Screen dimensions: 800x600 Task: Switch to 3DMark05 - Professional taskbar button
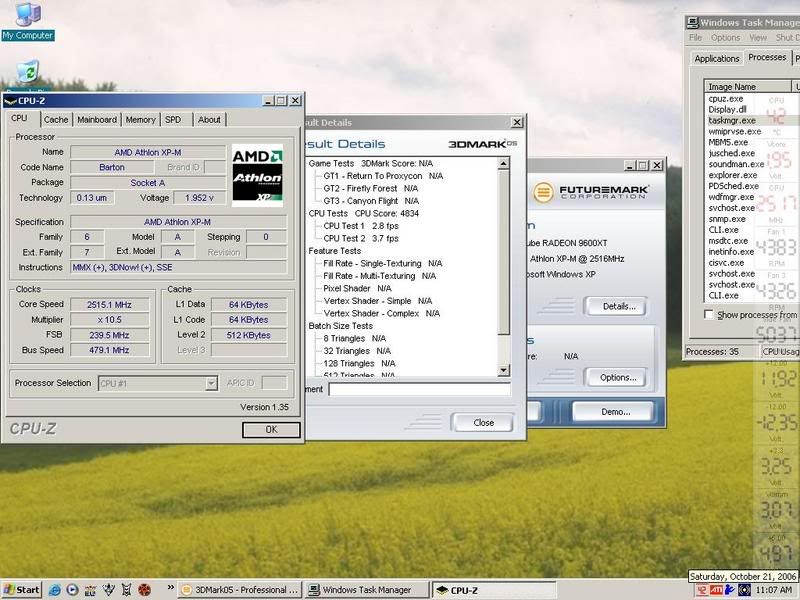click(x=240, y=590)
